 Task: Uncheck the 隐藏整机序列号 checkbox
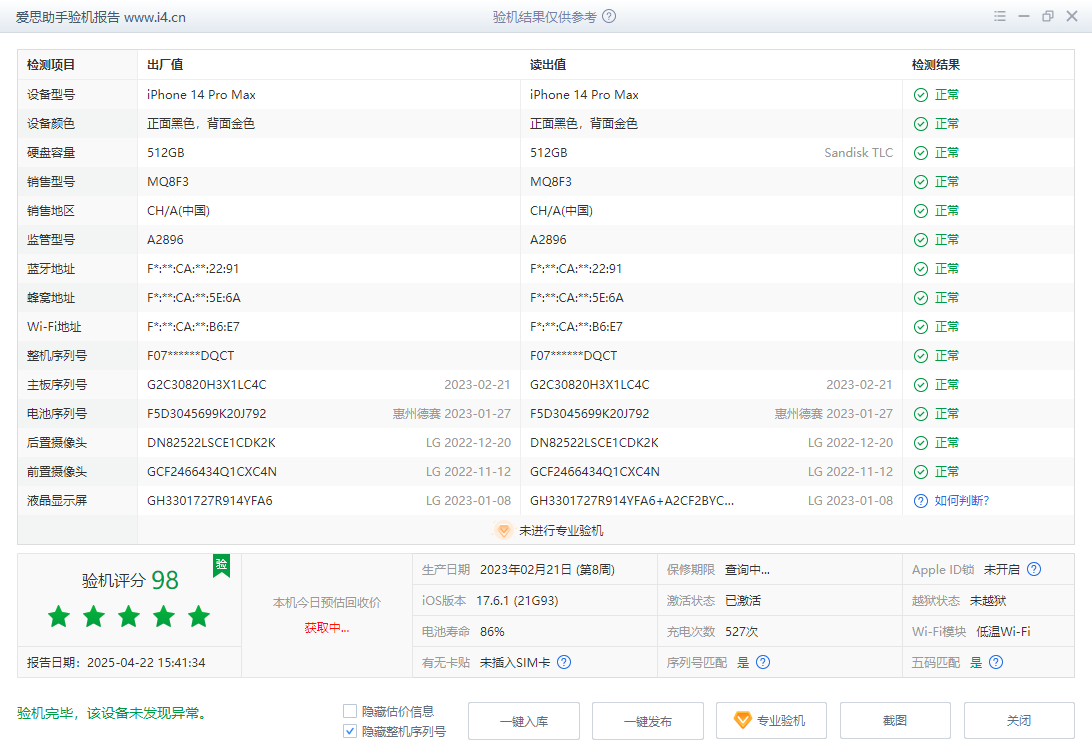[x=350, y=731]
